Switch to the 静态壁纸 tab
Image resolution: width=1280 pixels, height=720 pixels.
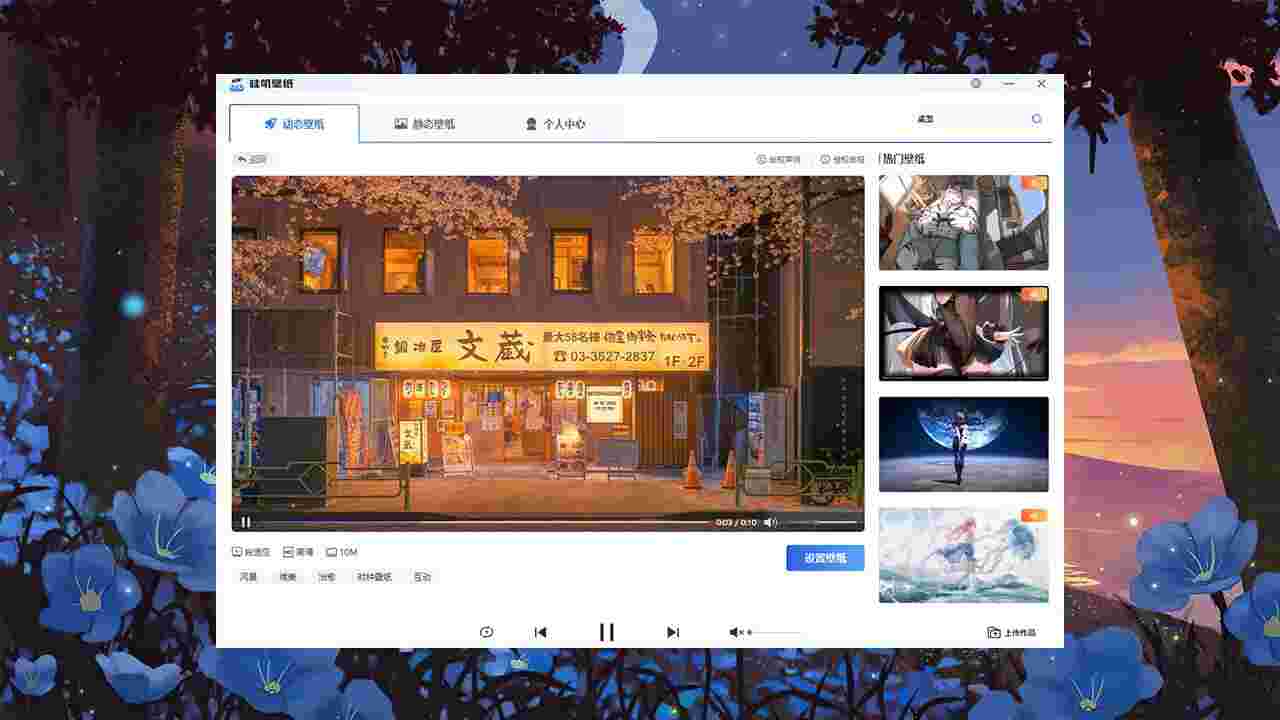[424, 123]
